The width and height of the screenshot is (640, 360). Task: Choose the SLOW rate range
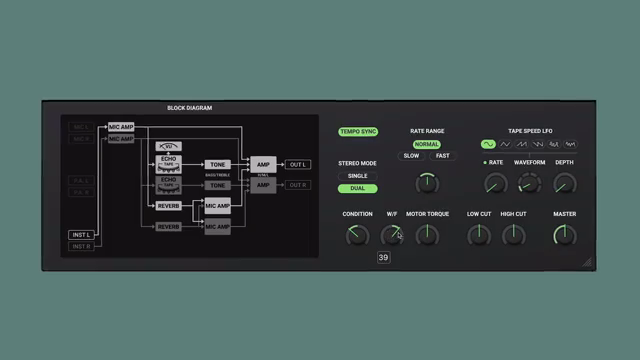[x=411, y=156]
